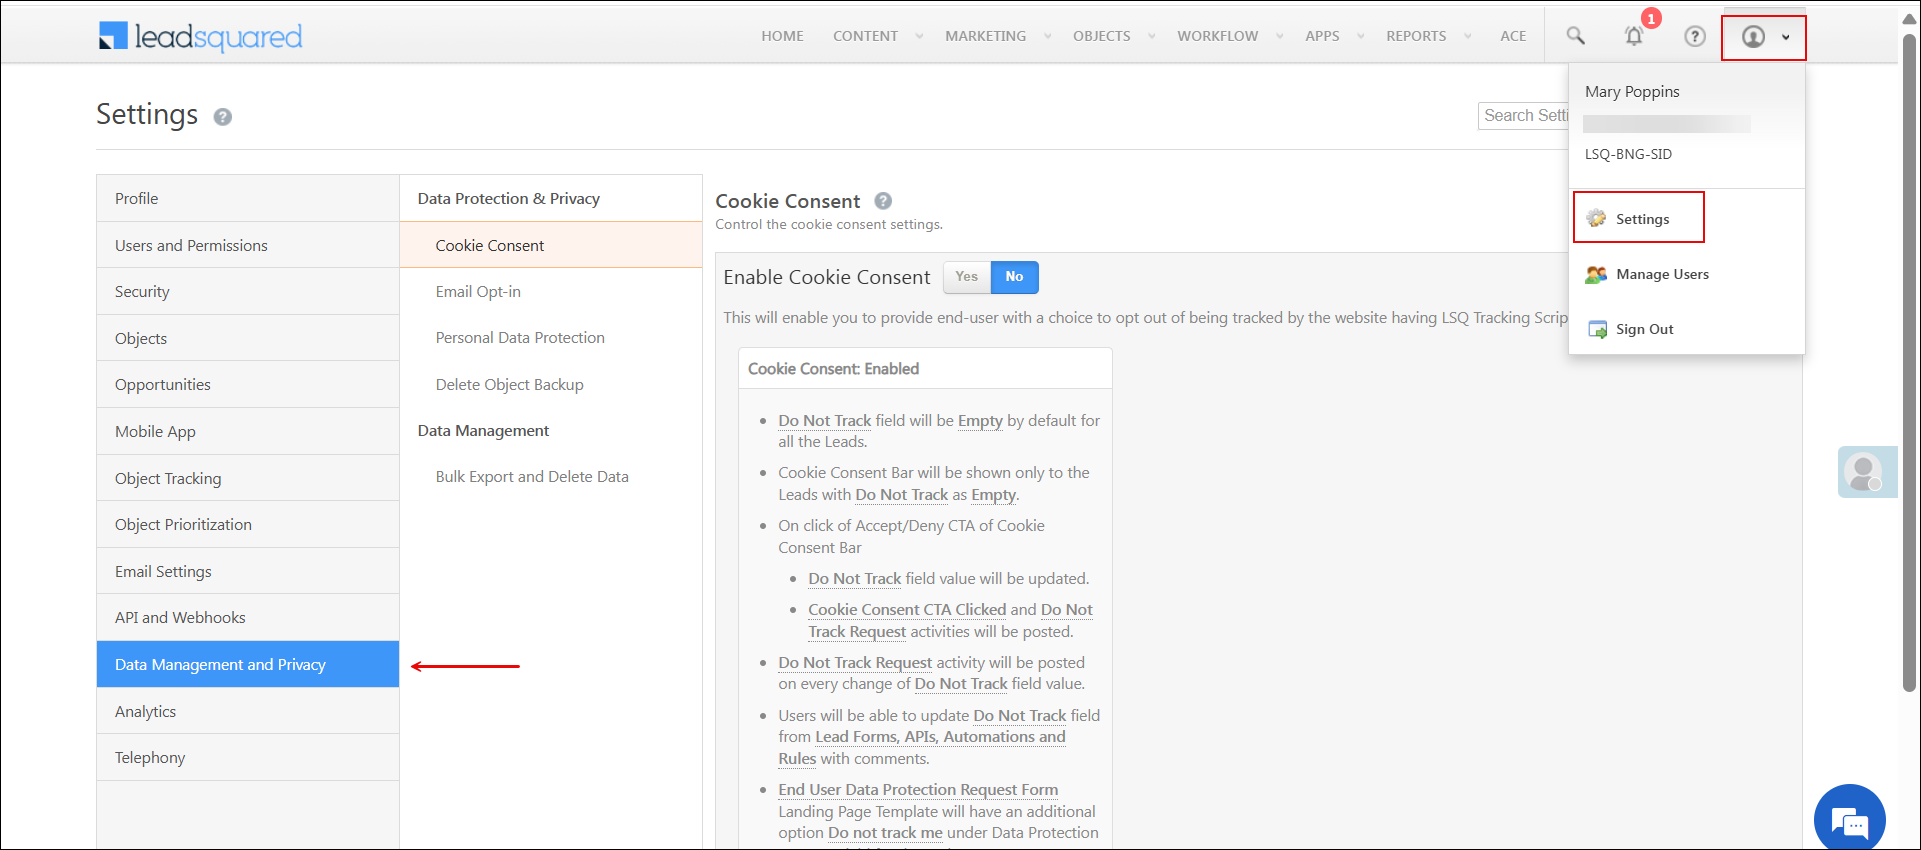Open the search magnifier icon
1921x850 pixels.
click(x=1575, y=36)
